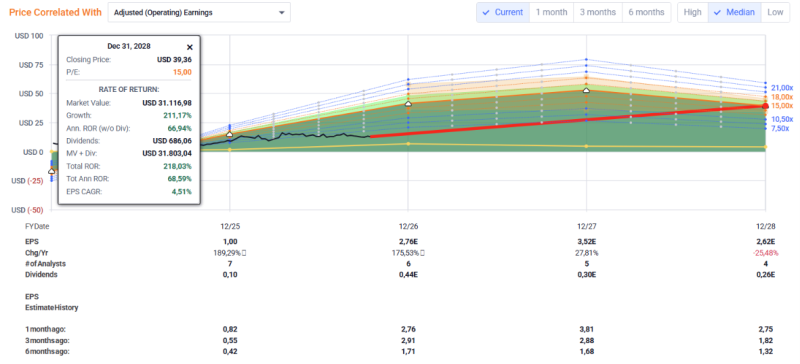Click the P/E 15,00 value in tooltip

[x=183, y=72]
